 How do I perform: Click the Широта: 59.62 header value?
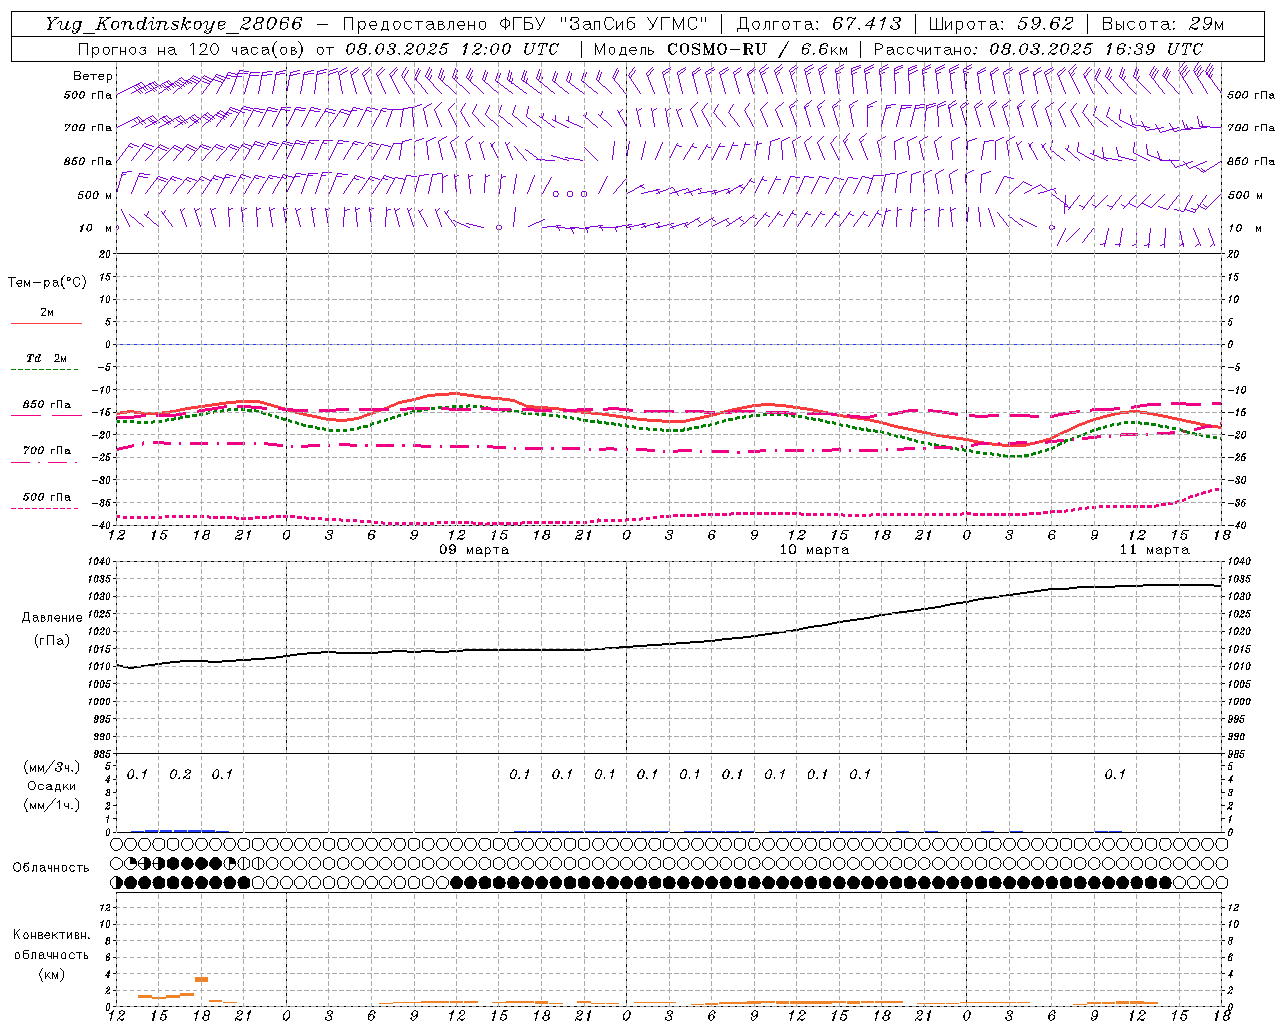(x=1001, y=24)
